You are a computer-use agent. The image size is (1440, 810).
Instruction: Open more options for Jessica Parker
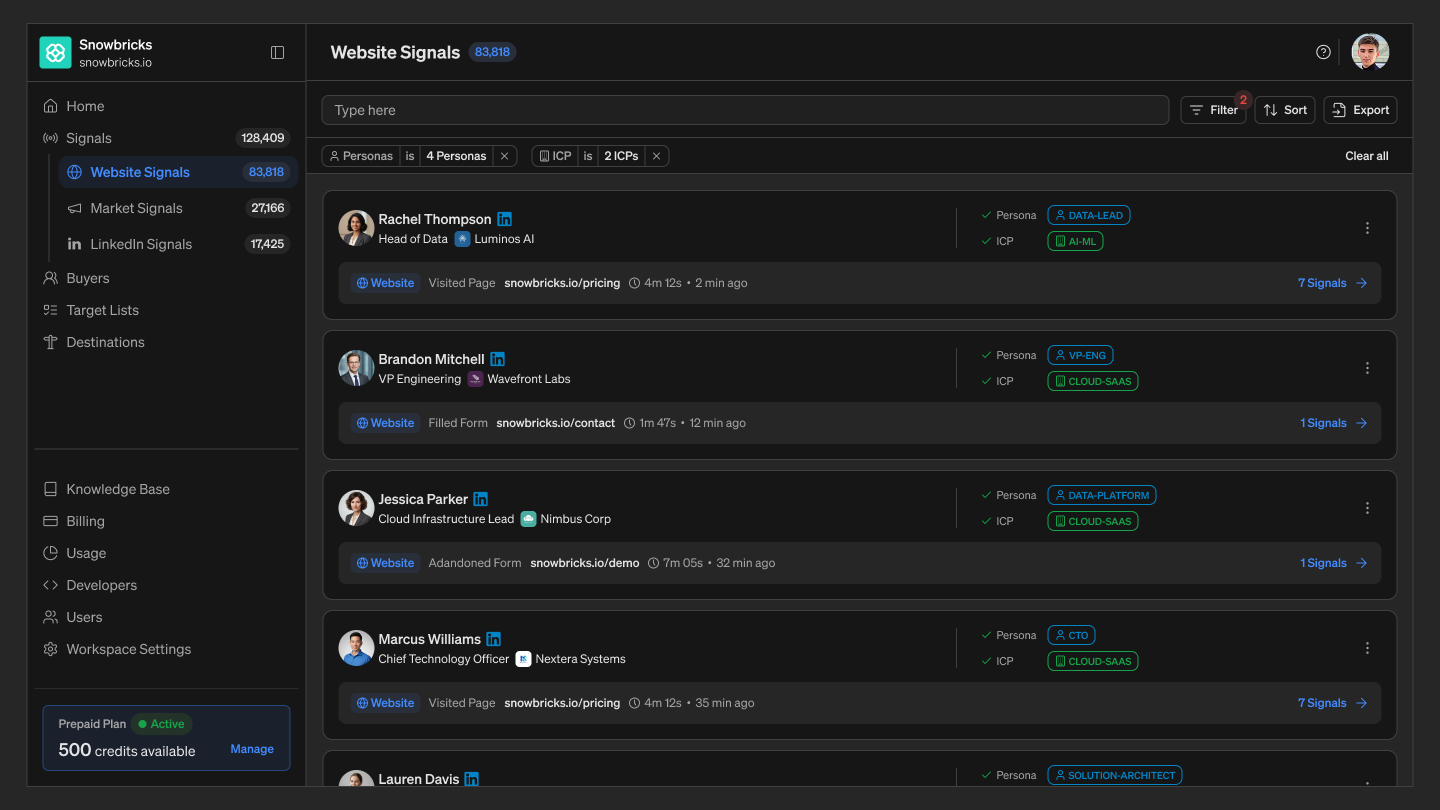[1367, 508]
